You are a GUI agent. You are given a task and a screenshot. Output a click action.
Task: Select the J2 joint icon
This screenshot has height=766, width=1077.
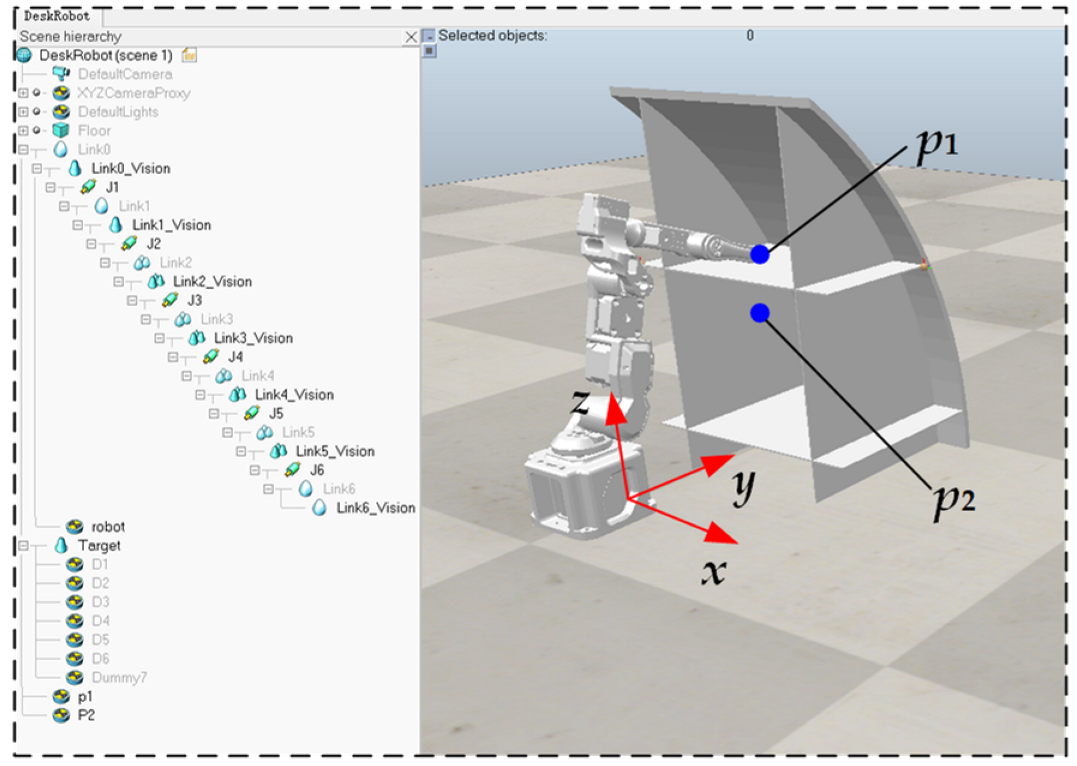[129, 243]
